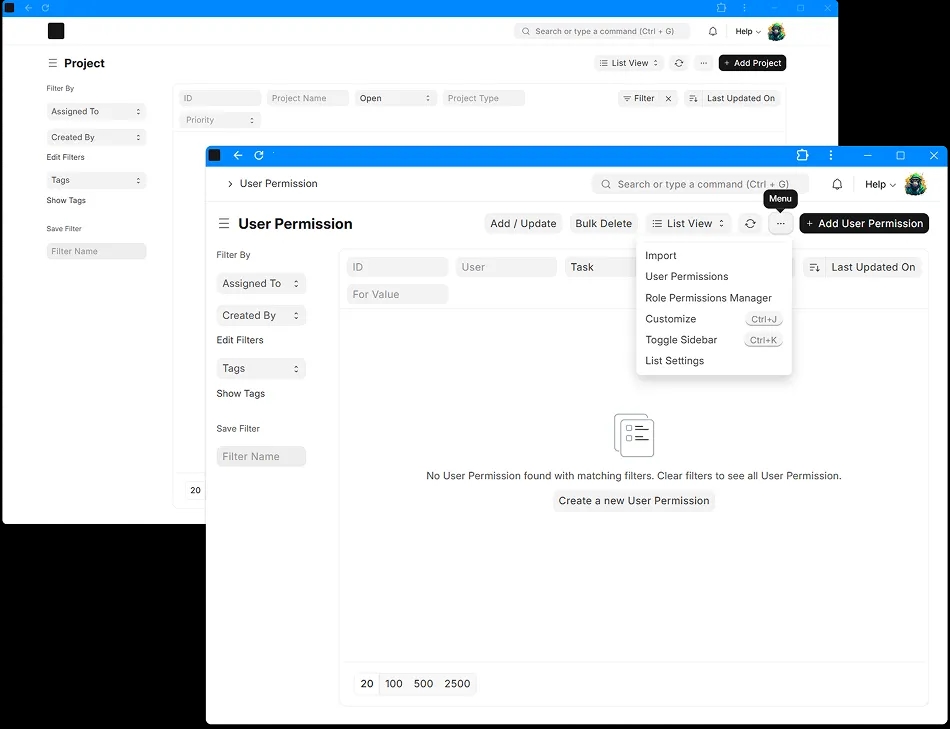Expand the User Permission breadcrumb chevron
Screen dimensions: 950x729
click(230, 184)
